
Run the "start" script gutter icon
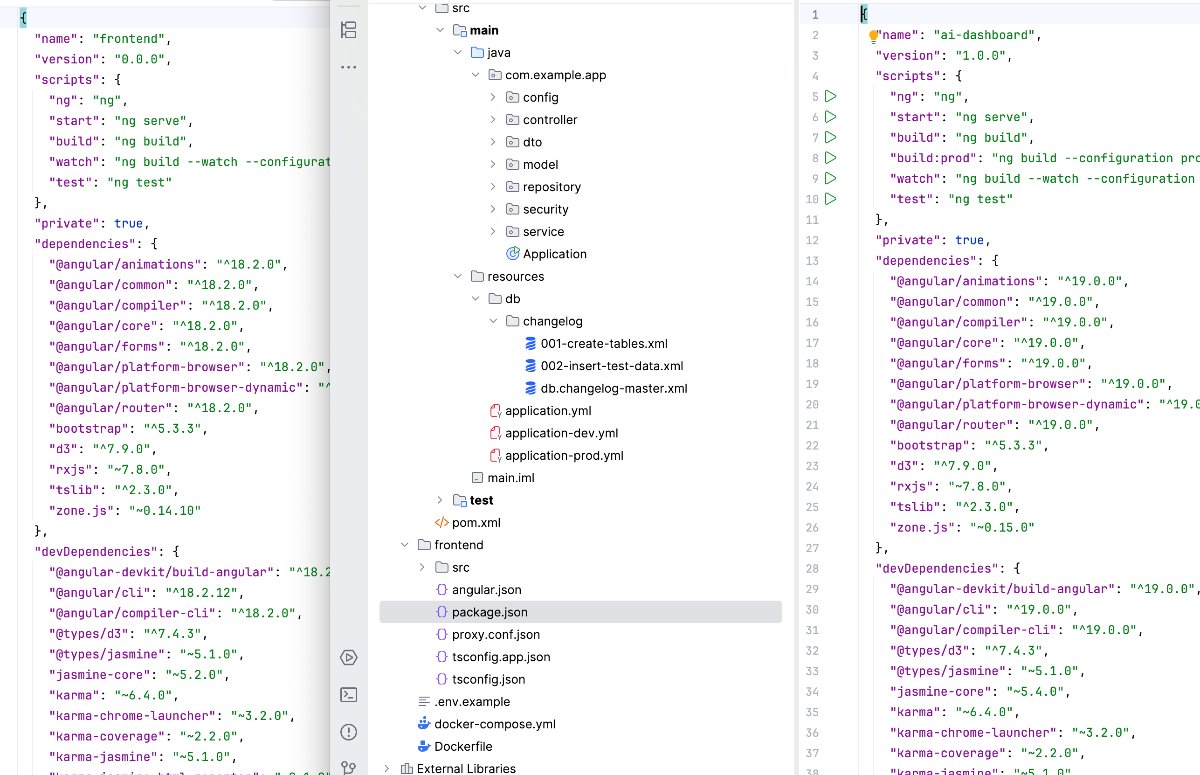830,117
